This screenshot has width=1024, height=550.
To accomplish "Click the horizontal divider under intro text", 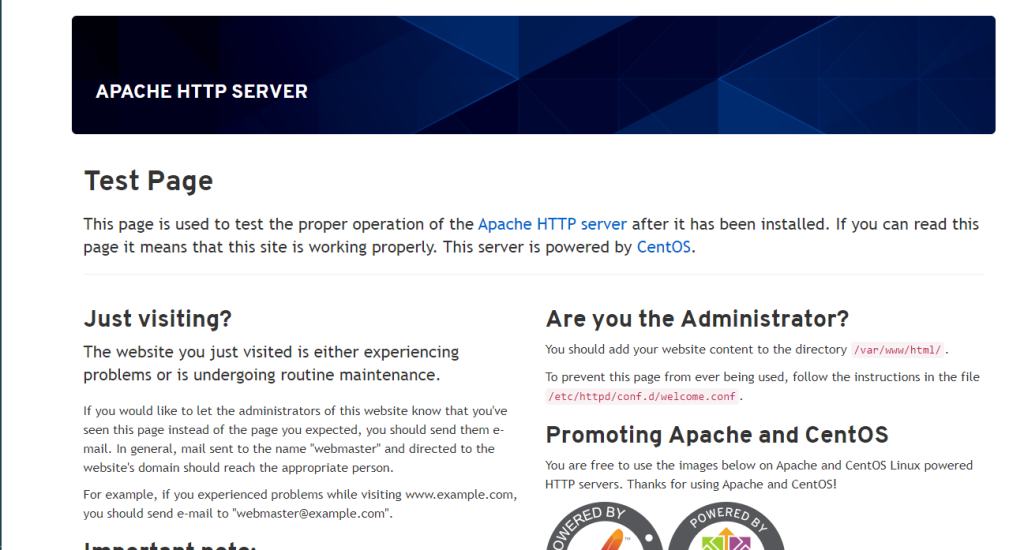I will (x=533, y=274).
